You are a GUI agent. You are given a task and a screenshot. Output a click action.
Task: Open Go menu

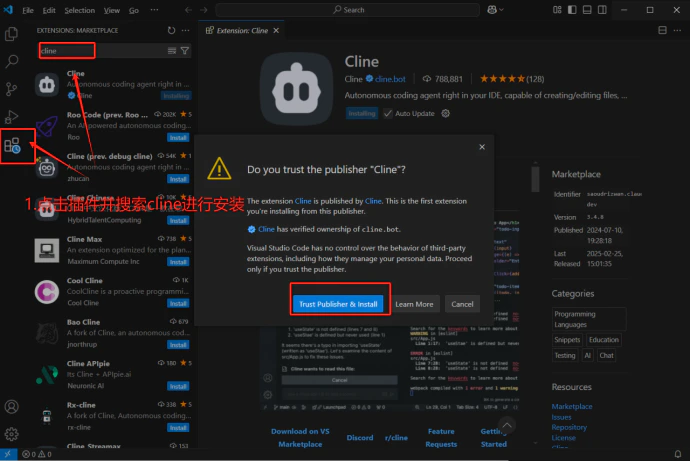point(134,10)
